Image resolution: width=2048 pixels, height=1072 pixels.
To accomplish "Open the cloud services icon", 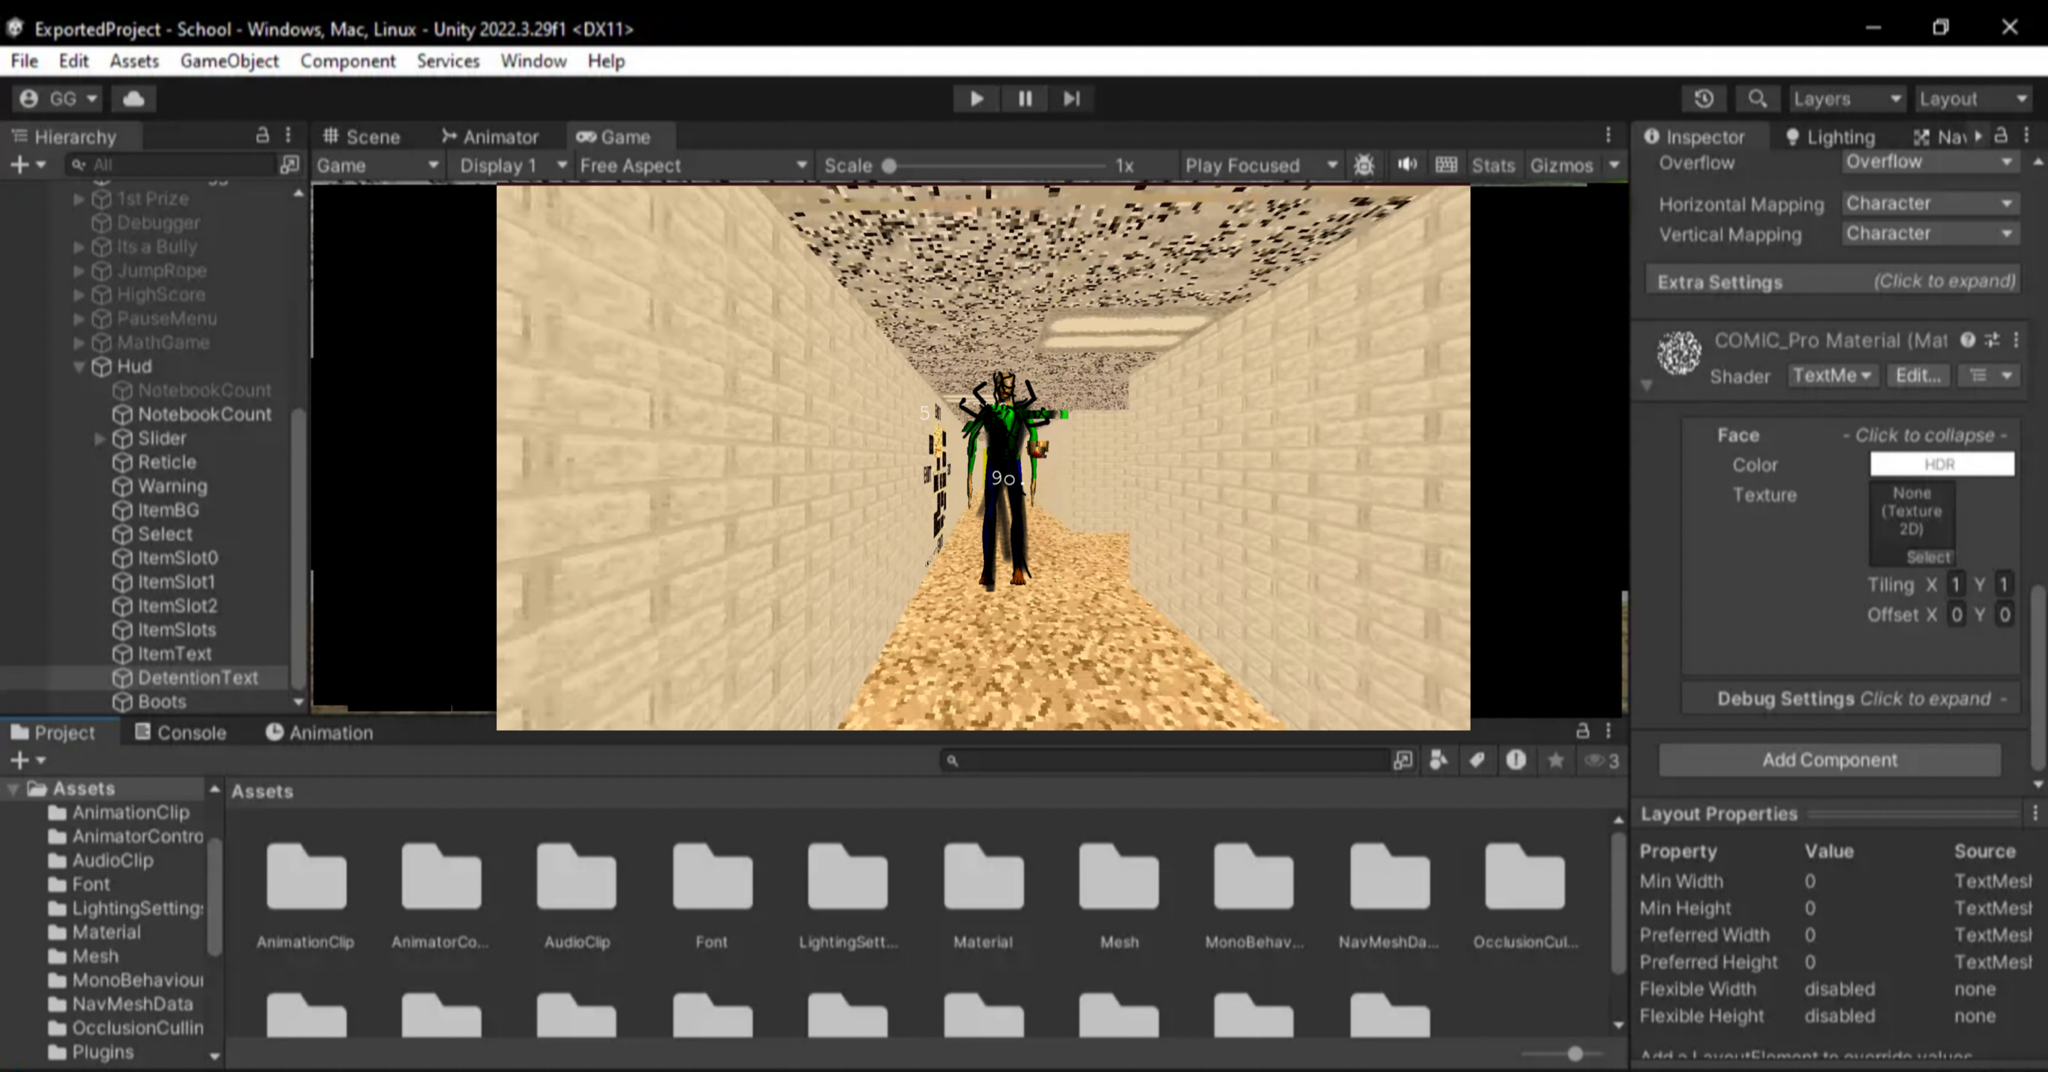I will [134, 99].
